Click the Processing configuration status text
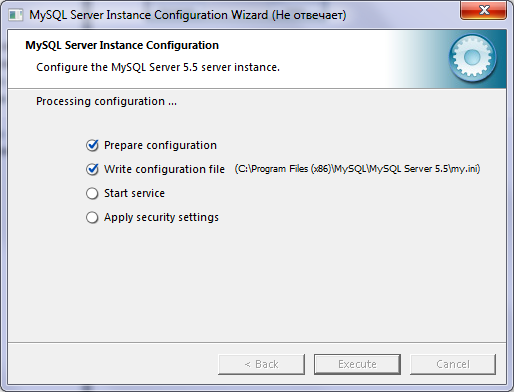This screenshot has height=392, width=514. [106, 101]
